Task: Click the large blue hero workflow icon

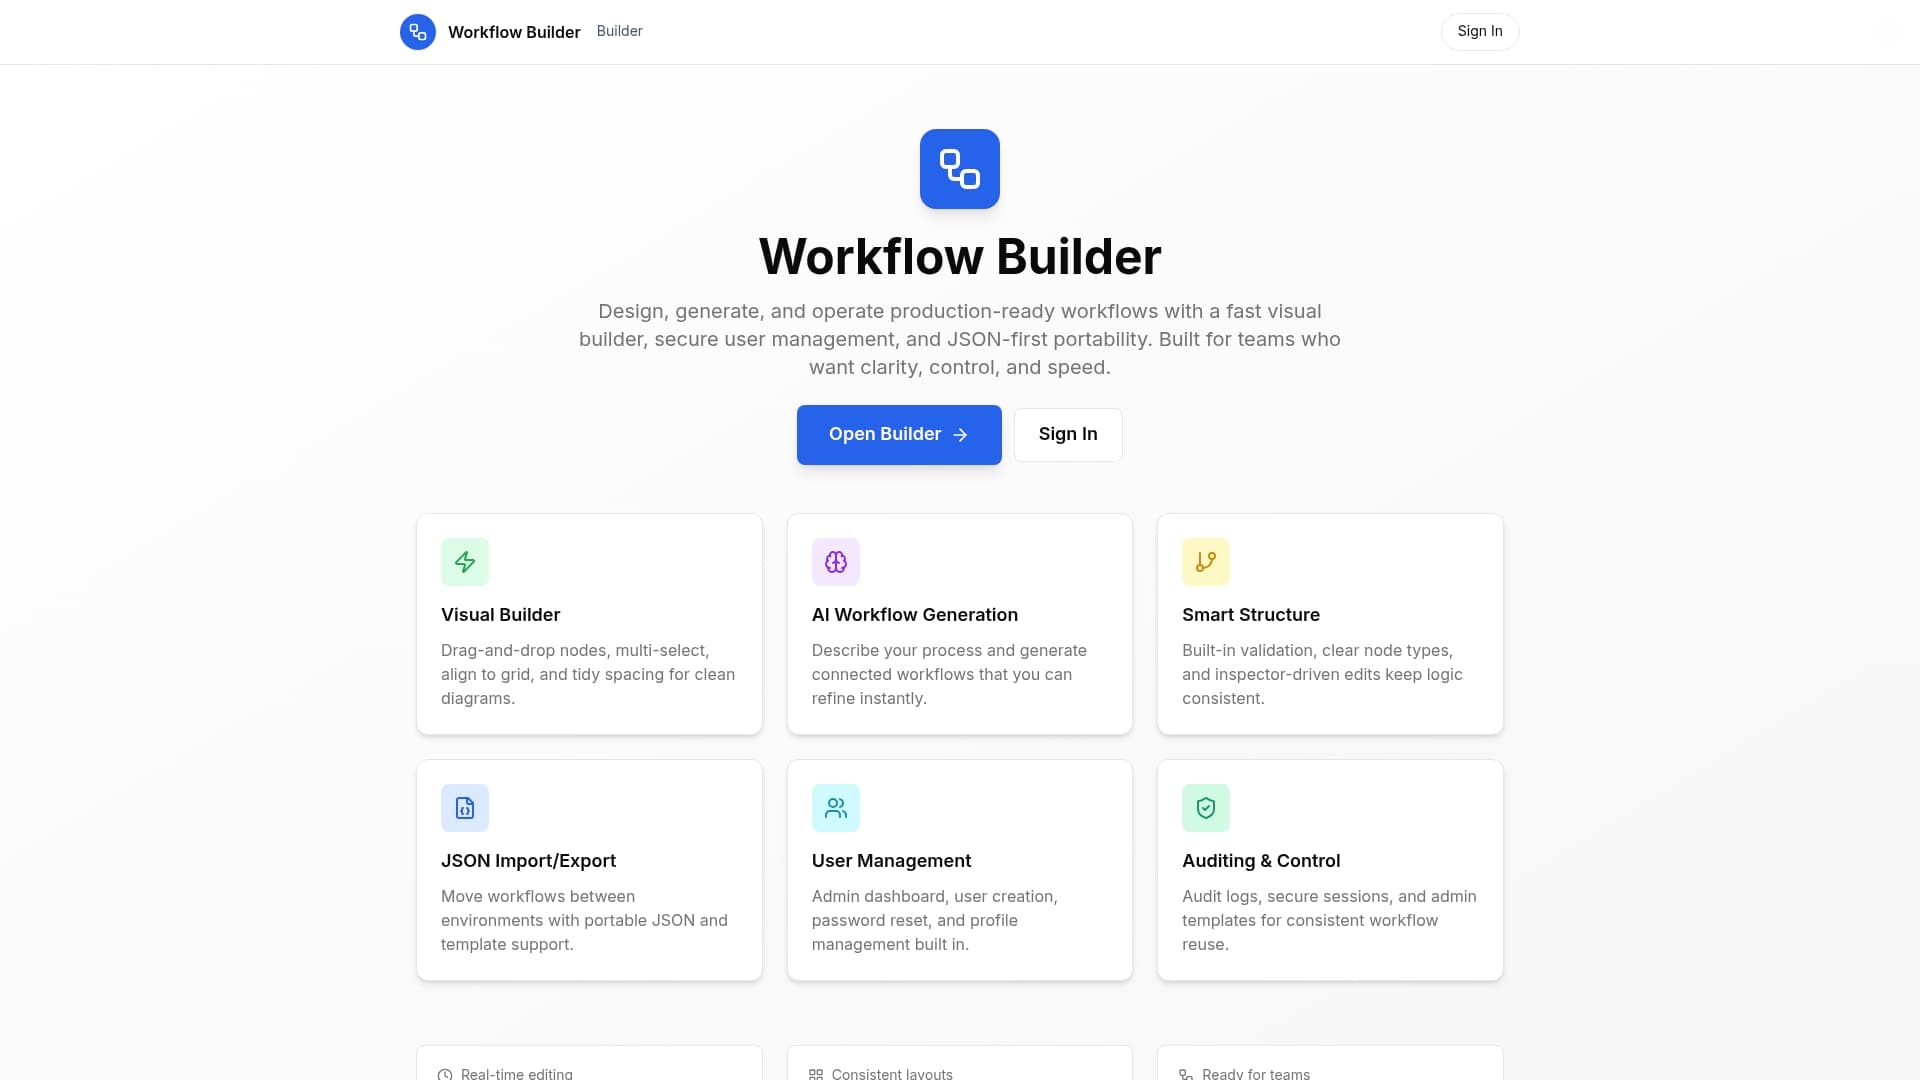Action: (960, 169)
